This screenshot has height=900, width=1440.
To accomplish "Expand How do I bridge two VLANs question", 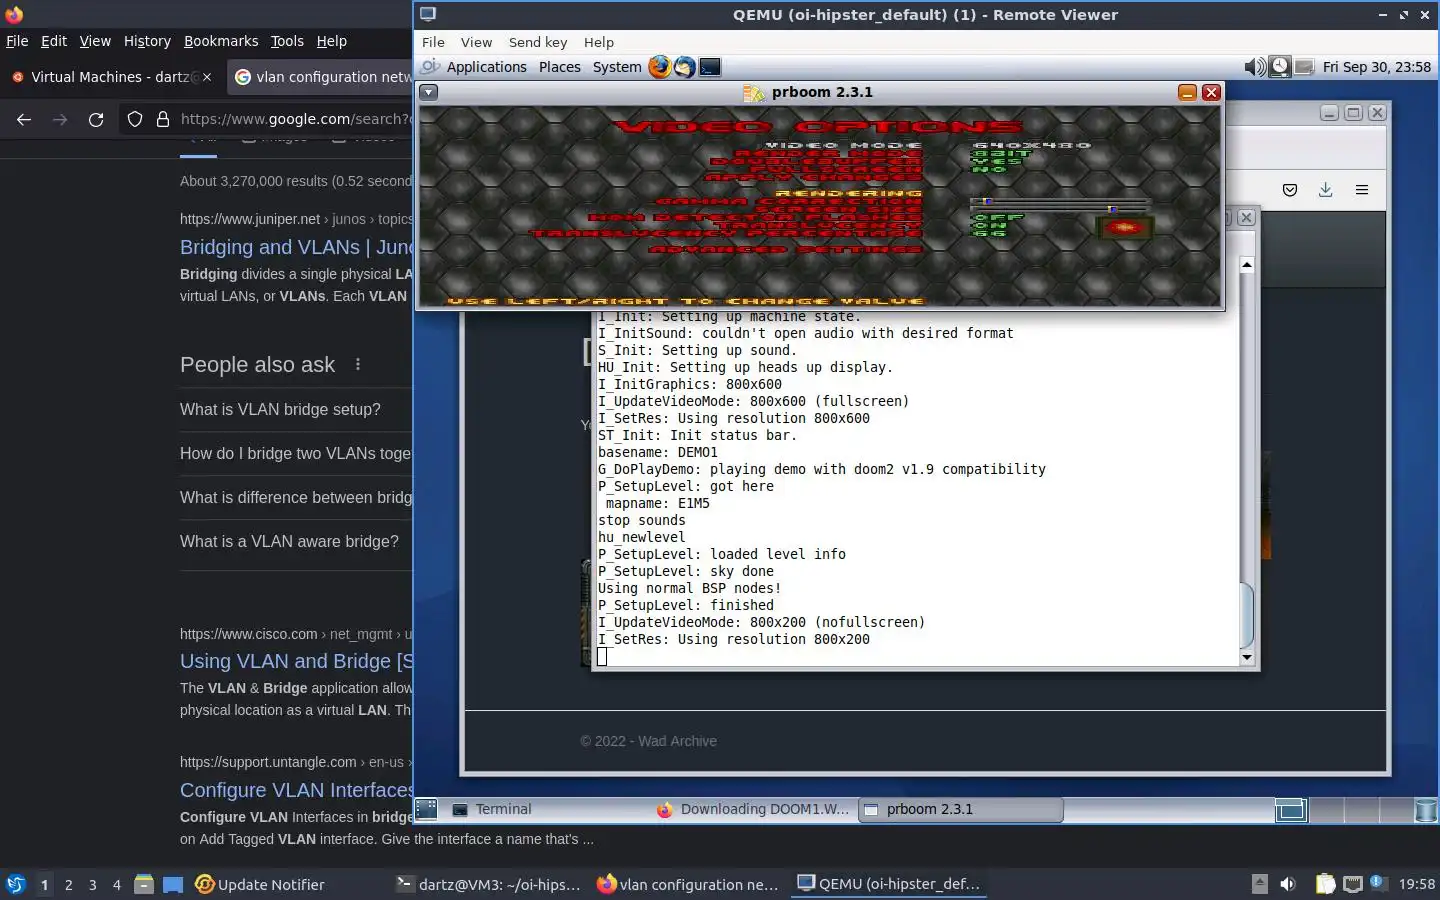I will [x=296, y=453].
